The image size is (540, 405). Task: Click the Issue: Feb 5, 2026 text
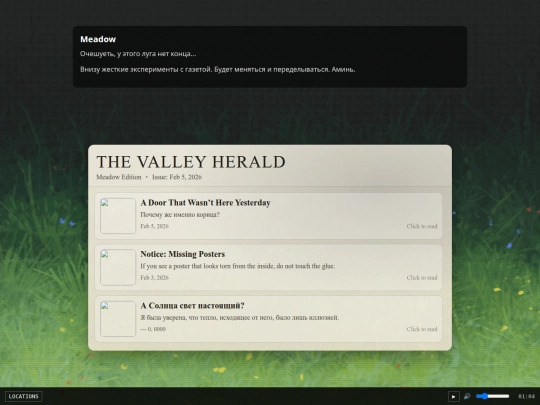(177, 177)
